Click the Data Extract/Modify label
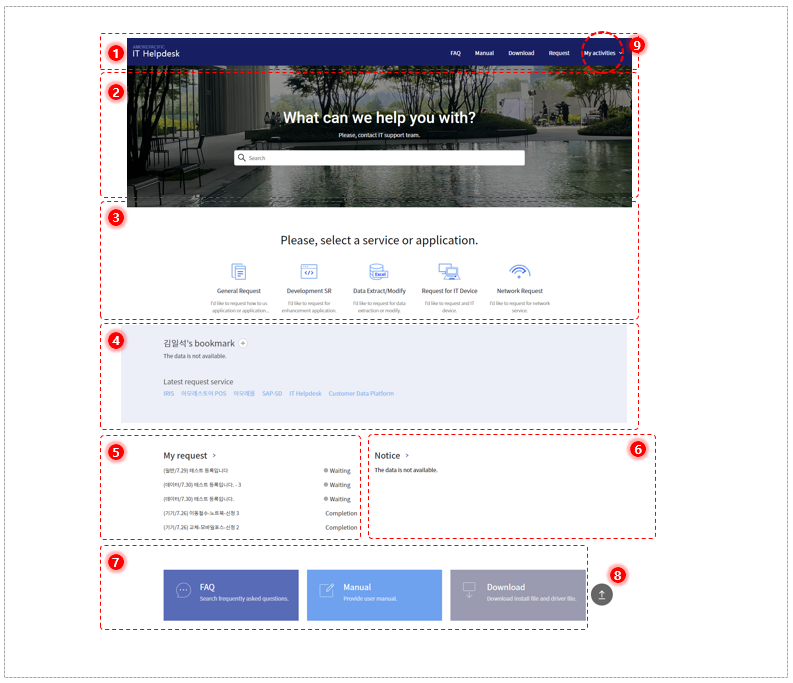The height and width of the screenshot is (683, 793). pyautogui.click(x=379, y=291)
